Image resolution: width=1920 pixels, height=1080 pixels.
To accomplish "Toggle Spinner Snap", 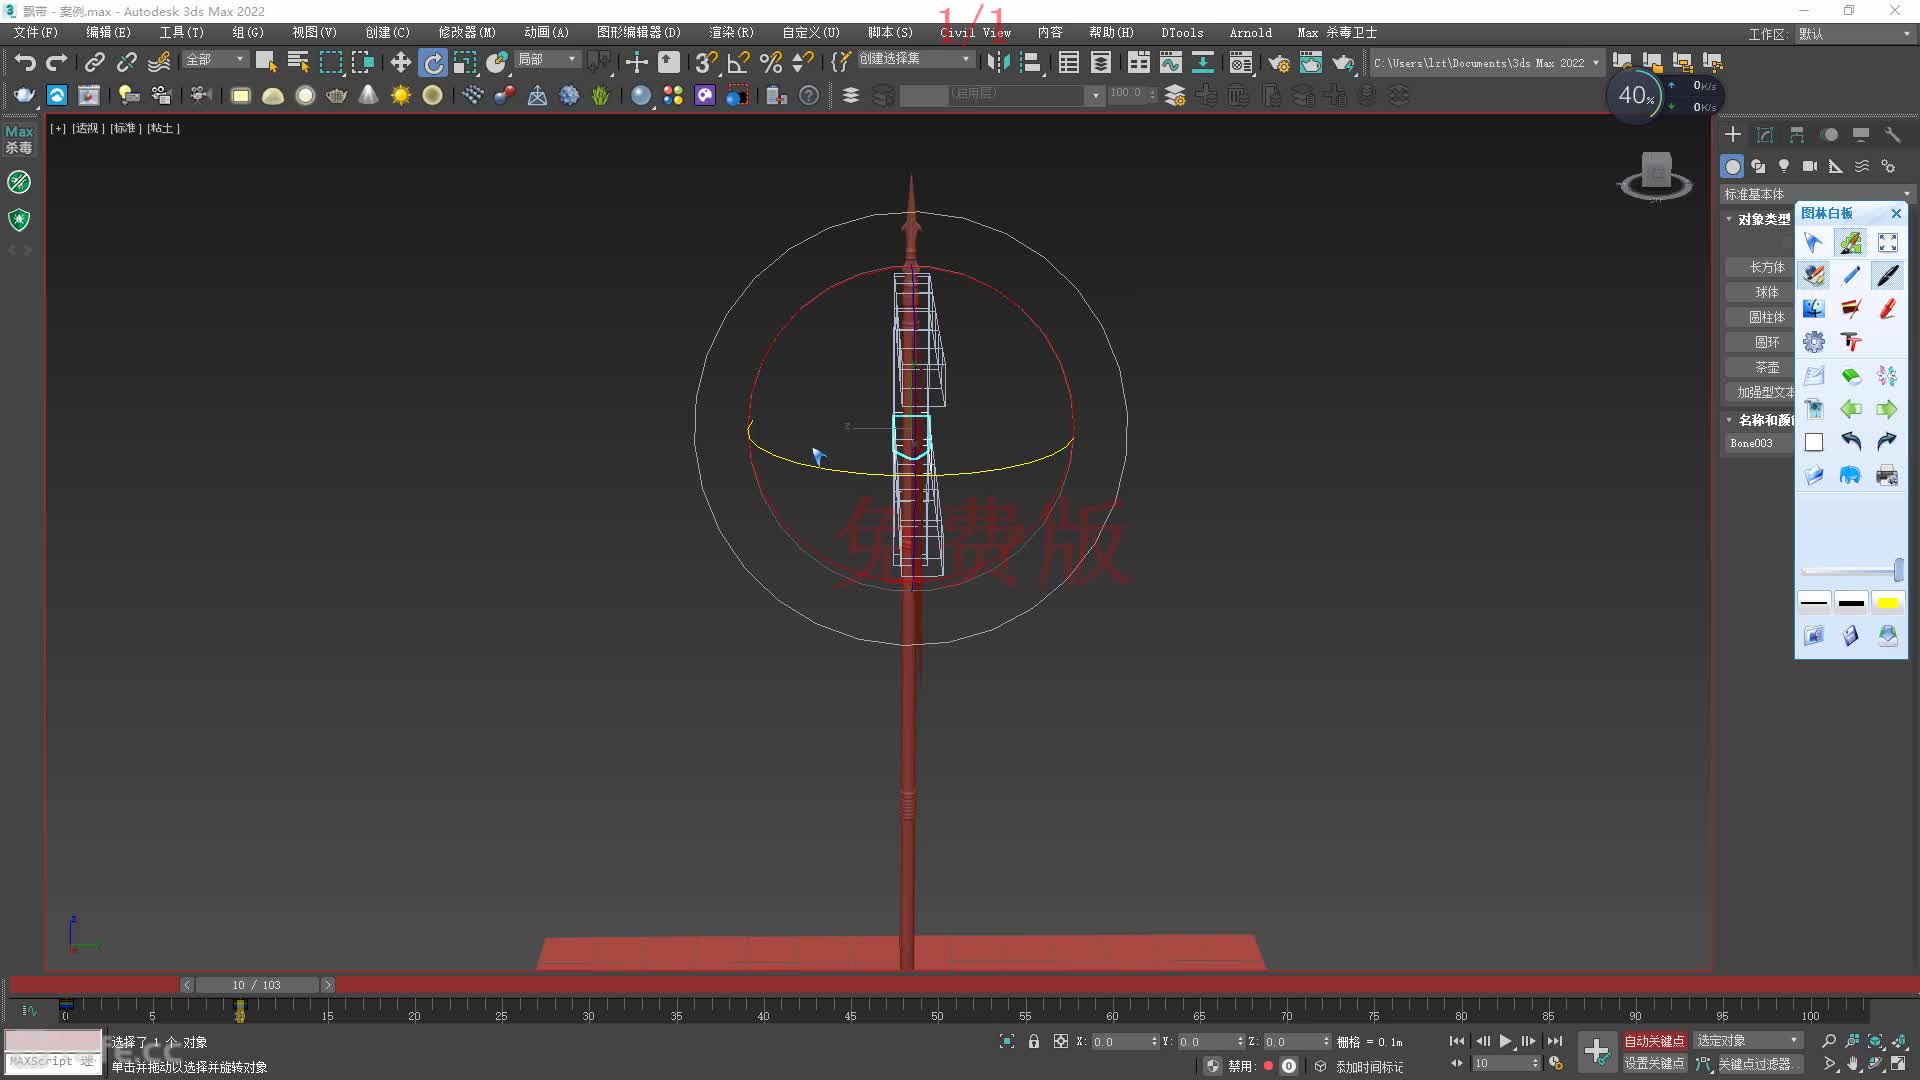I will 803,62.
